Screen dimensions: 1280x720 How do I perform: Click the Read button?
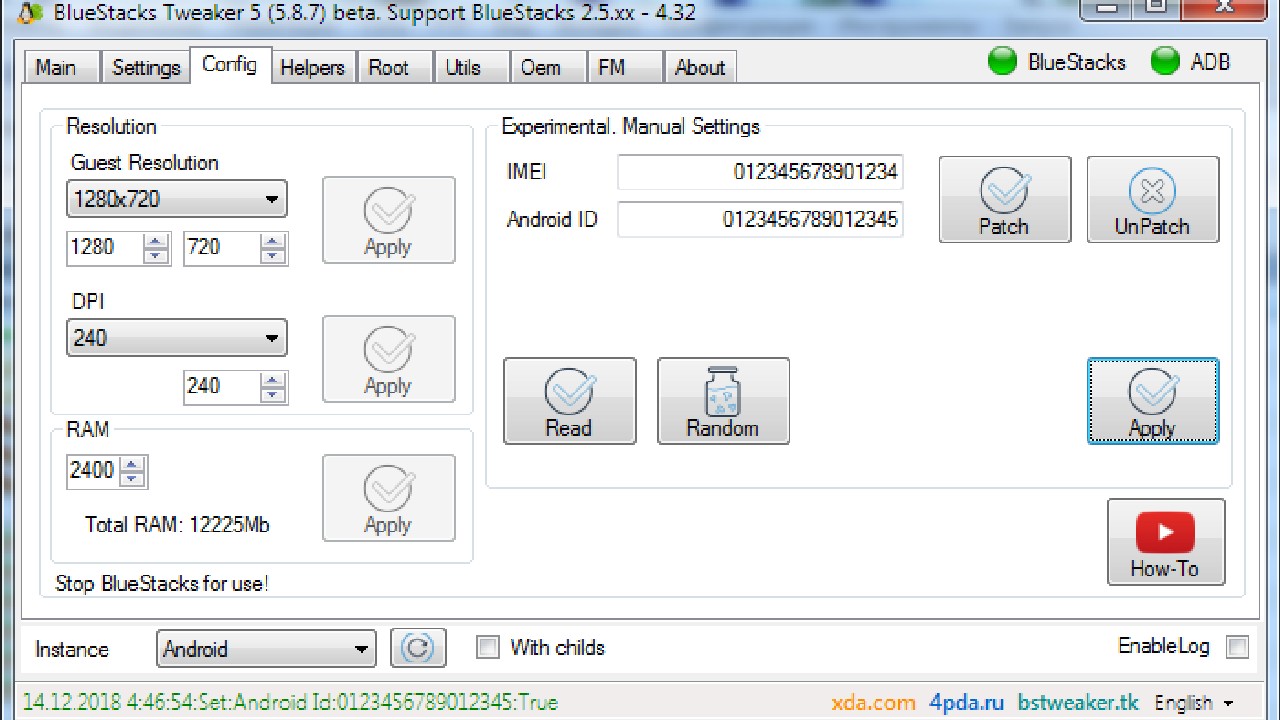(x=569, y=401)
